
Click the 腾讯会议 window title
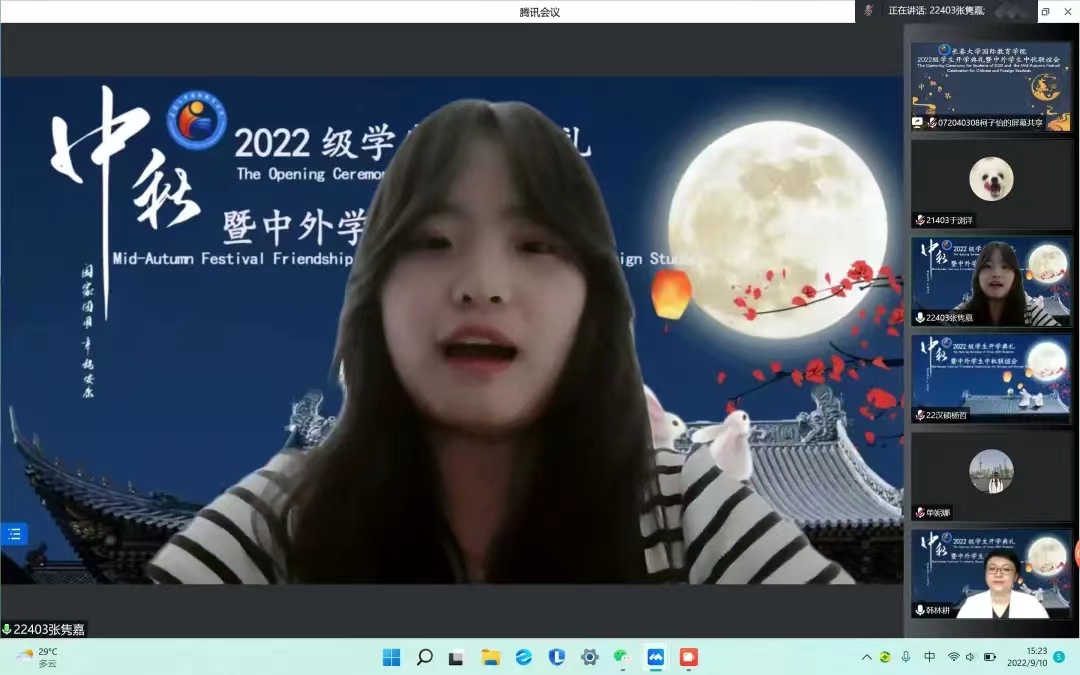539,12
